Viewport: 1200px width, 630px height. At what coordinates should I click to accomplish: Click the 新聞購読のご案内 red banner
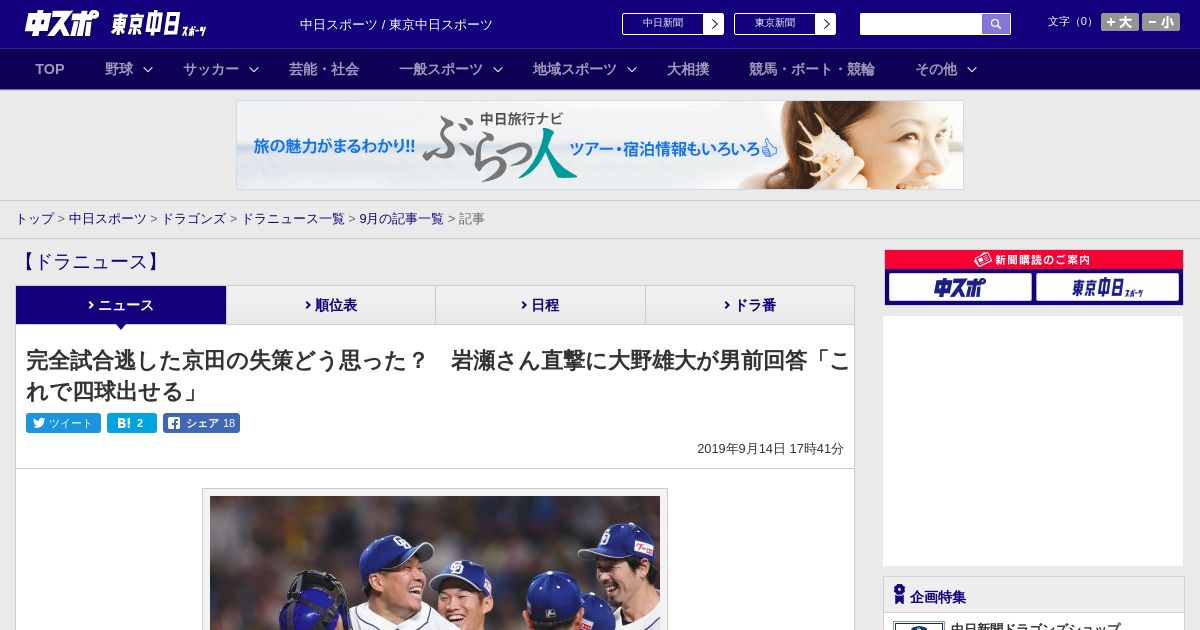coord(1034,260)
